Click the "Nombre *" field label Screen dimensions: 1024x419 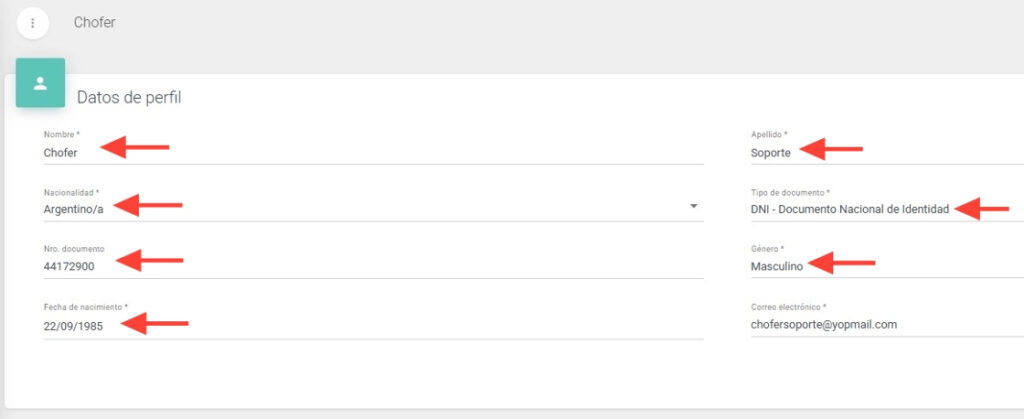point(62,135)
